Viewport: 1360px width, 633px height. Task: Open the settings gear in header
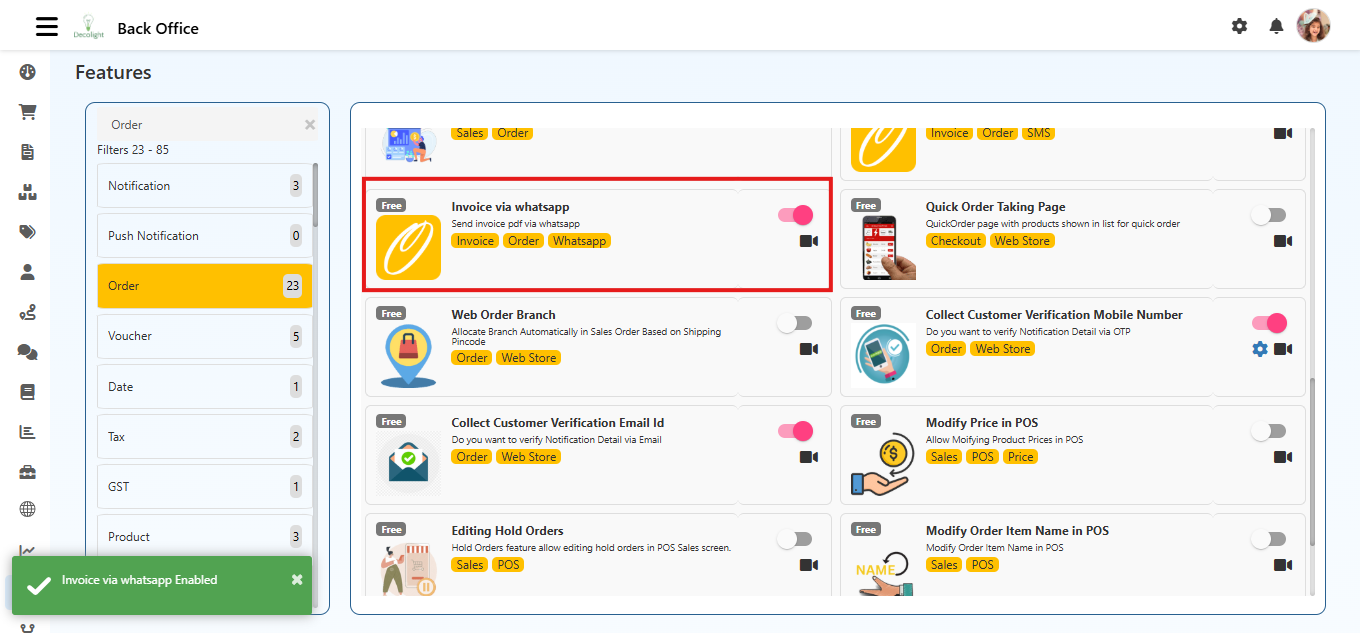coord(1240,26)
